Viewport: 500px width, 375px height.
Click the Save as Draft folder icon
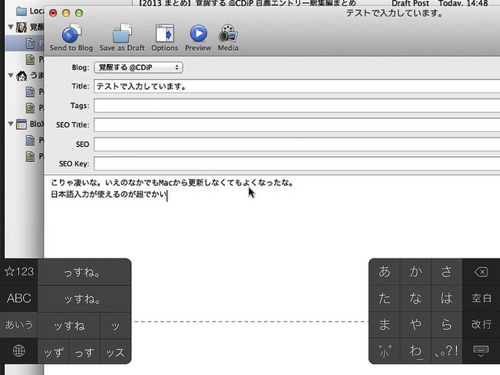(x=122, y=33)
